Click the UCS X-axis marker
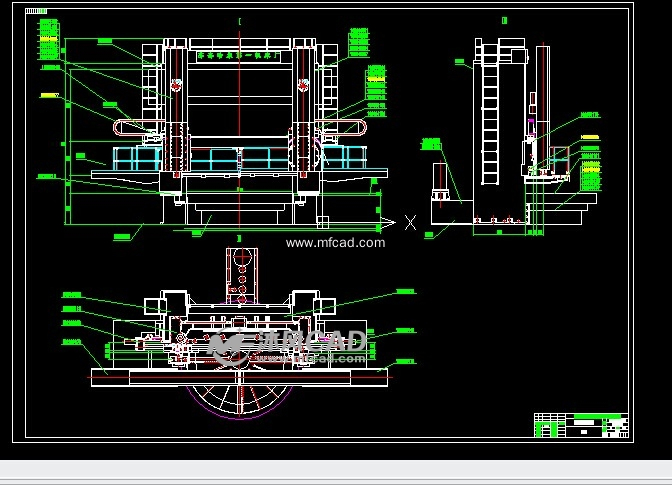The image size is (672, 485). (409, 223)
